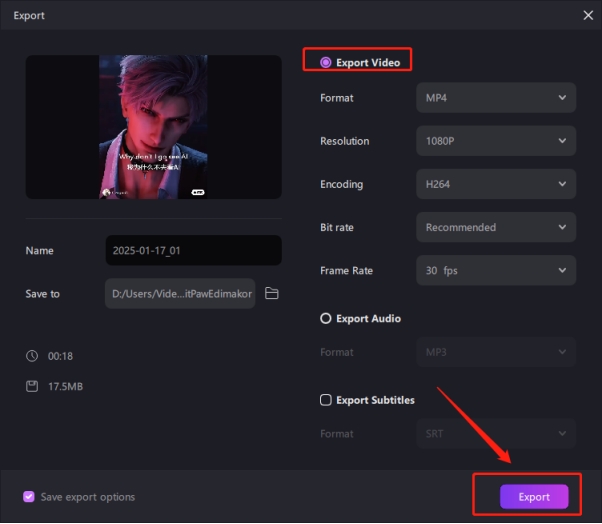Click the Name field showing 2025-01-17_01
602x524 pixels.
pos(194,250)
